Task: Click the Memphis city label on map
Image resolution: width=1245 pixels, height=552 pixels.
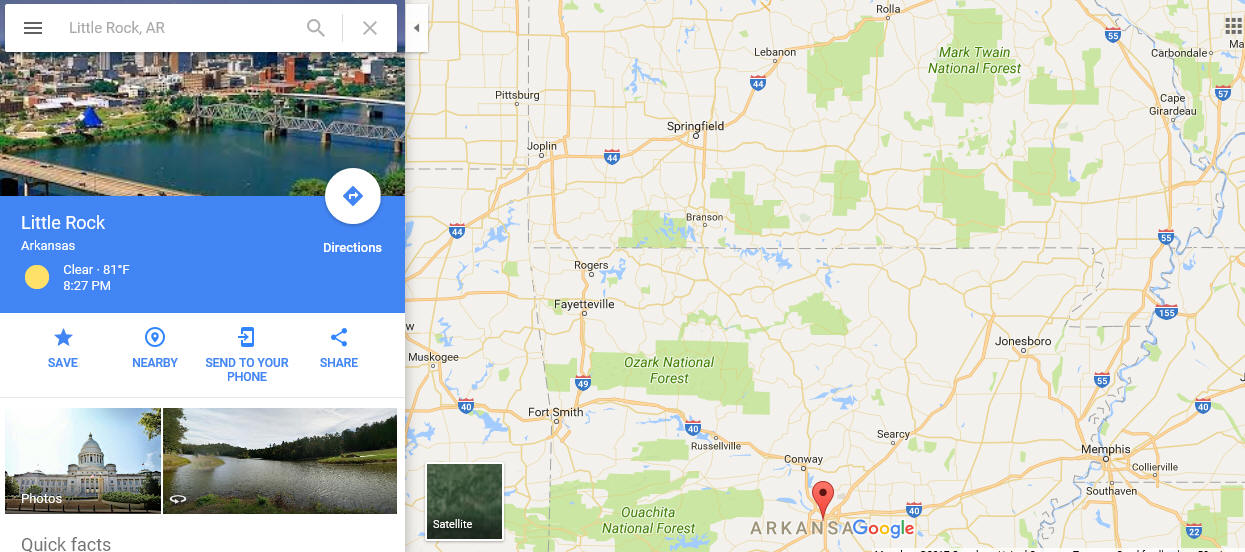Action: 1105,450
